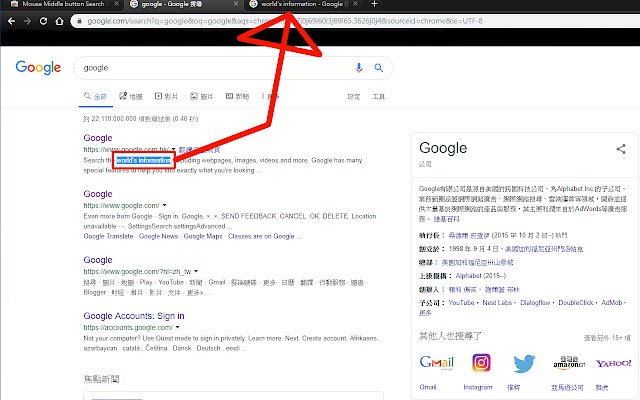Open the 'Gmail' text link under logo
The width and height of the screenshot is (640, 400).
tap(428, 387)
